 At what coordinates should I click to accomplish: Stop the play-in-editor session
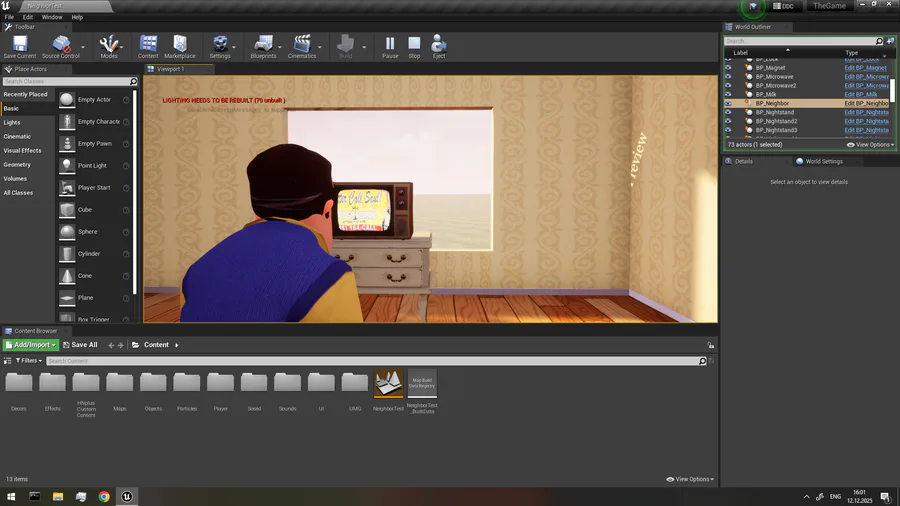[414, 46]
